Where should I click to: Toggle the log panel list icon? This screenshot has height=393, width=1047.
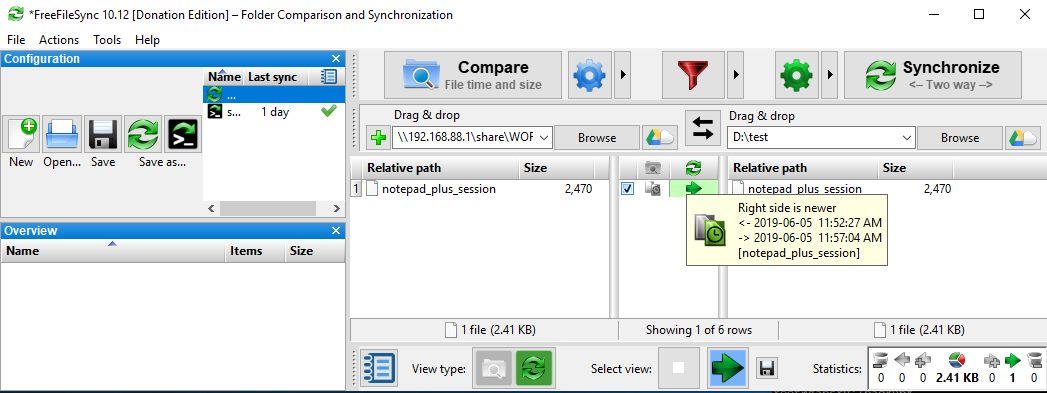pos(379,368)
